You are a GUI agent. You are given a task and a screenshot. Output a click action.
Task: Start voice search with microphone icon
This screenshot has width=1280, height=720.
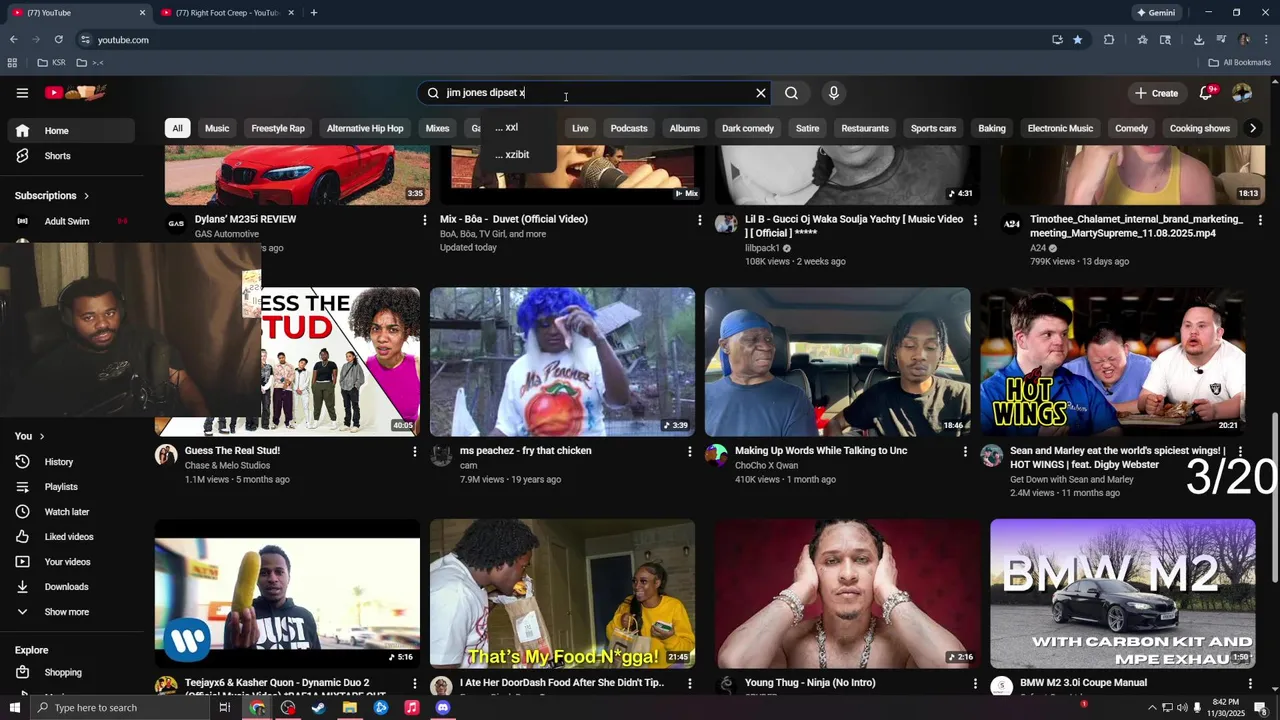(x=834, y=93)
